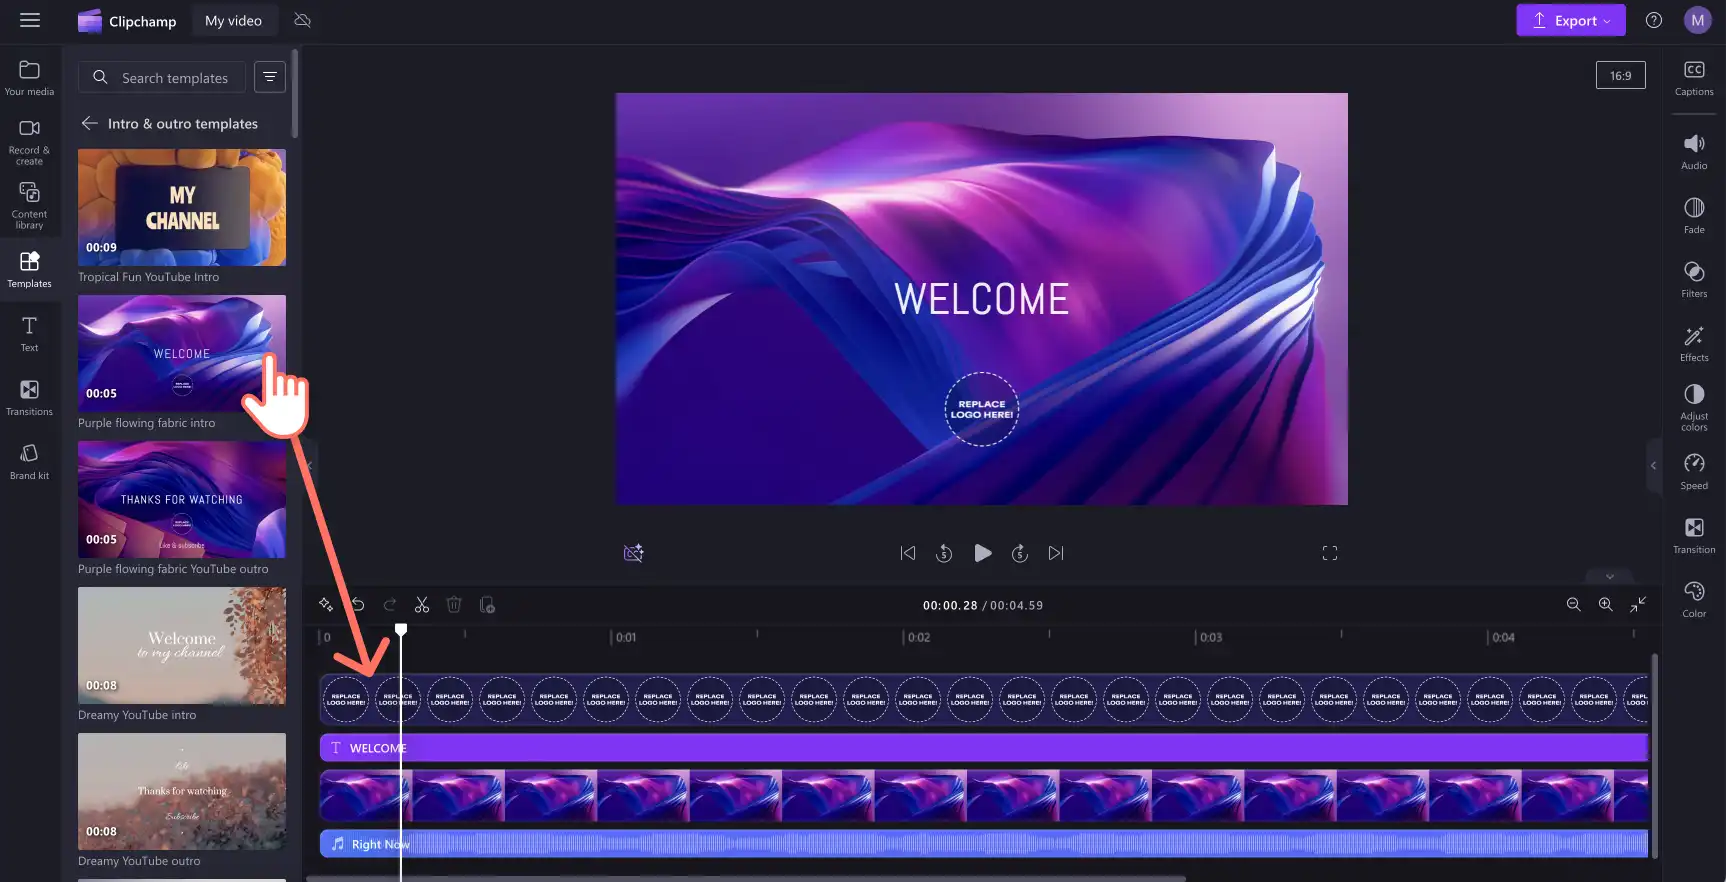Select Dreamy YouTube intro thumbnail
1726x882 pixels.
[182, 645]
